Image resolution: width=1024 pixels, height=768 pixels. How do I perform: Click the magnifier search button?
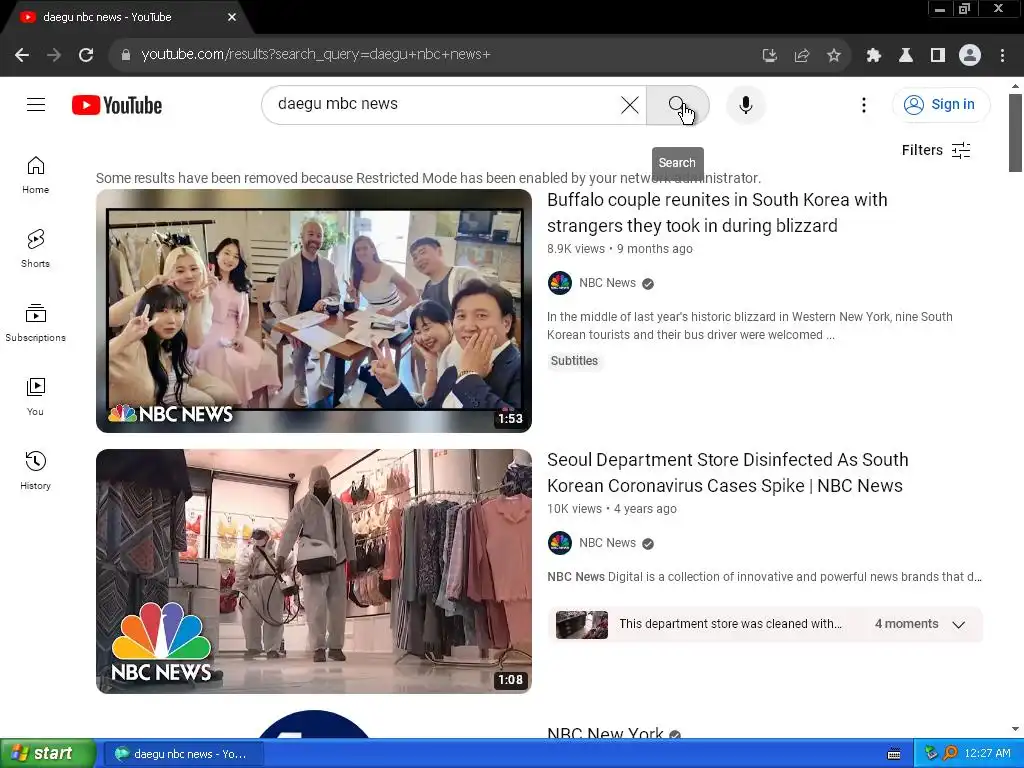[x=677, y=104]
